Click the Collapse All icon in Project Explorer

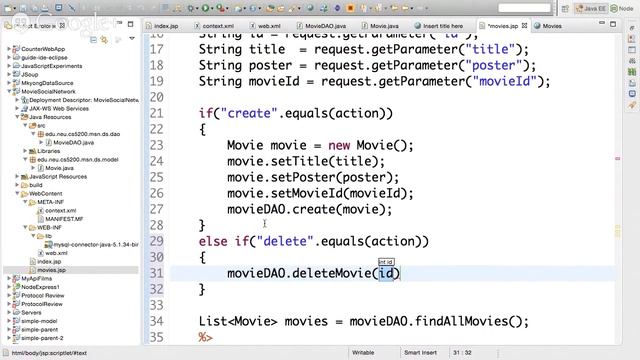(x=93, y=39)
